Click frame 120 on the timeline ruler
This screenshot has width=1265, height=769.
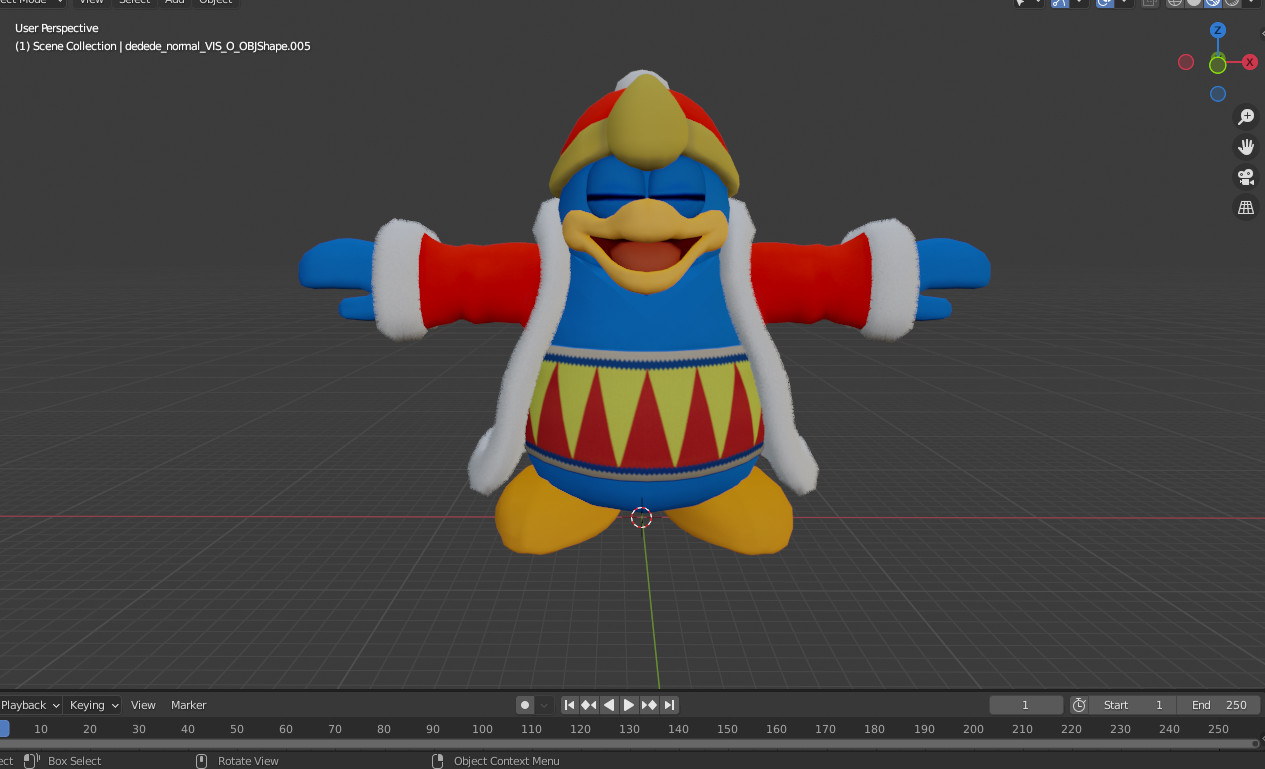[x=580, y=729]
